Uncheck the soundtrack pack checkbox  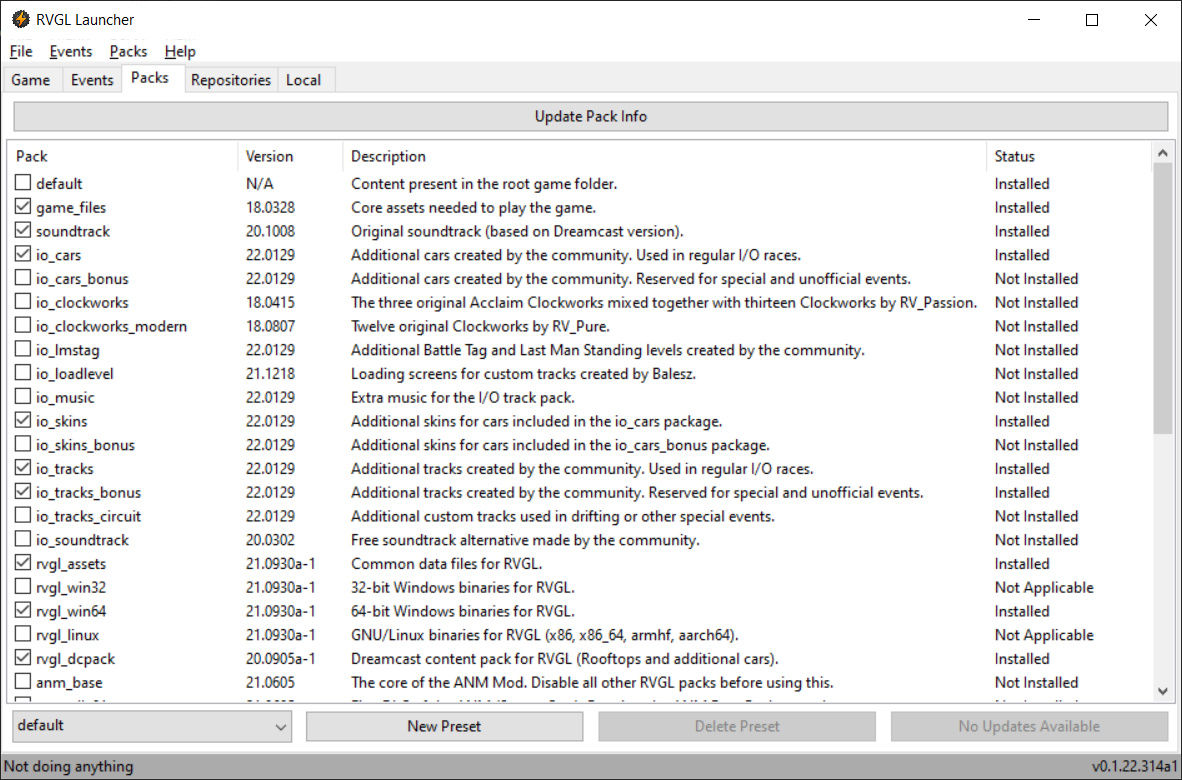[x=23, y=230]
